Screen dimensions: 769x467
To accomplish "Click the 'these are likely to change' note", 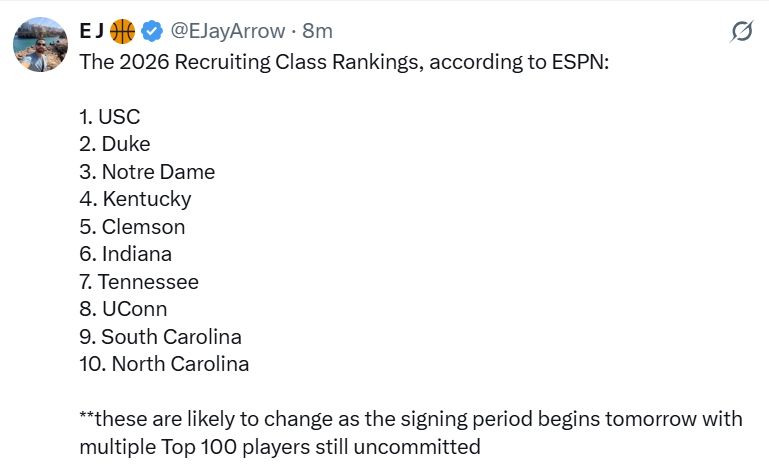I will (x=410, y=419).
